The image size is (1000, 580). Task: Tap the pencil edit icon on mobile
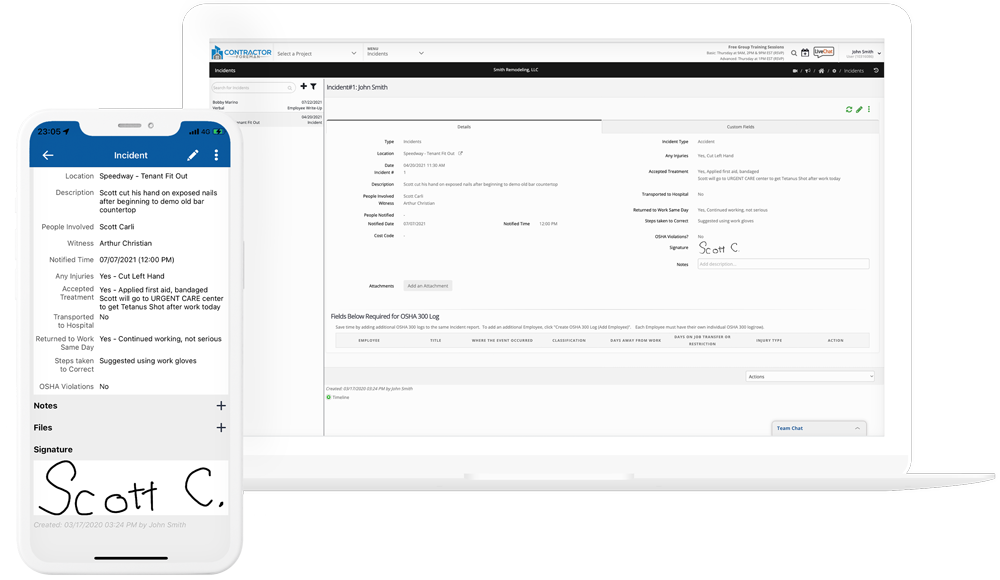pyautogui.click(x=193, y=156)
